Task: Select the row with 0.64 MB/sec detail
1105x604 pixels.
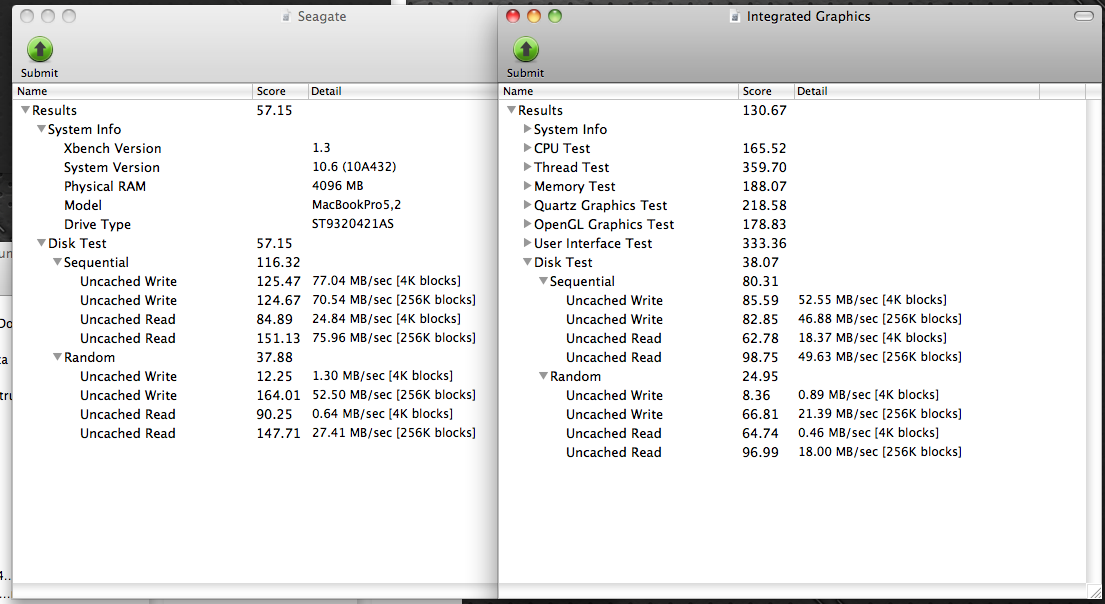Action: coord(255,414)
